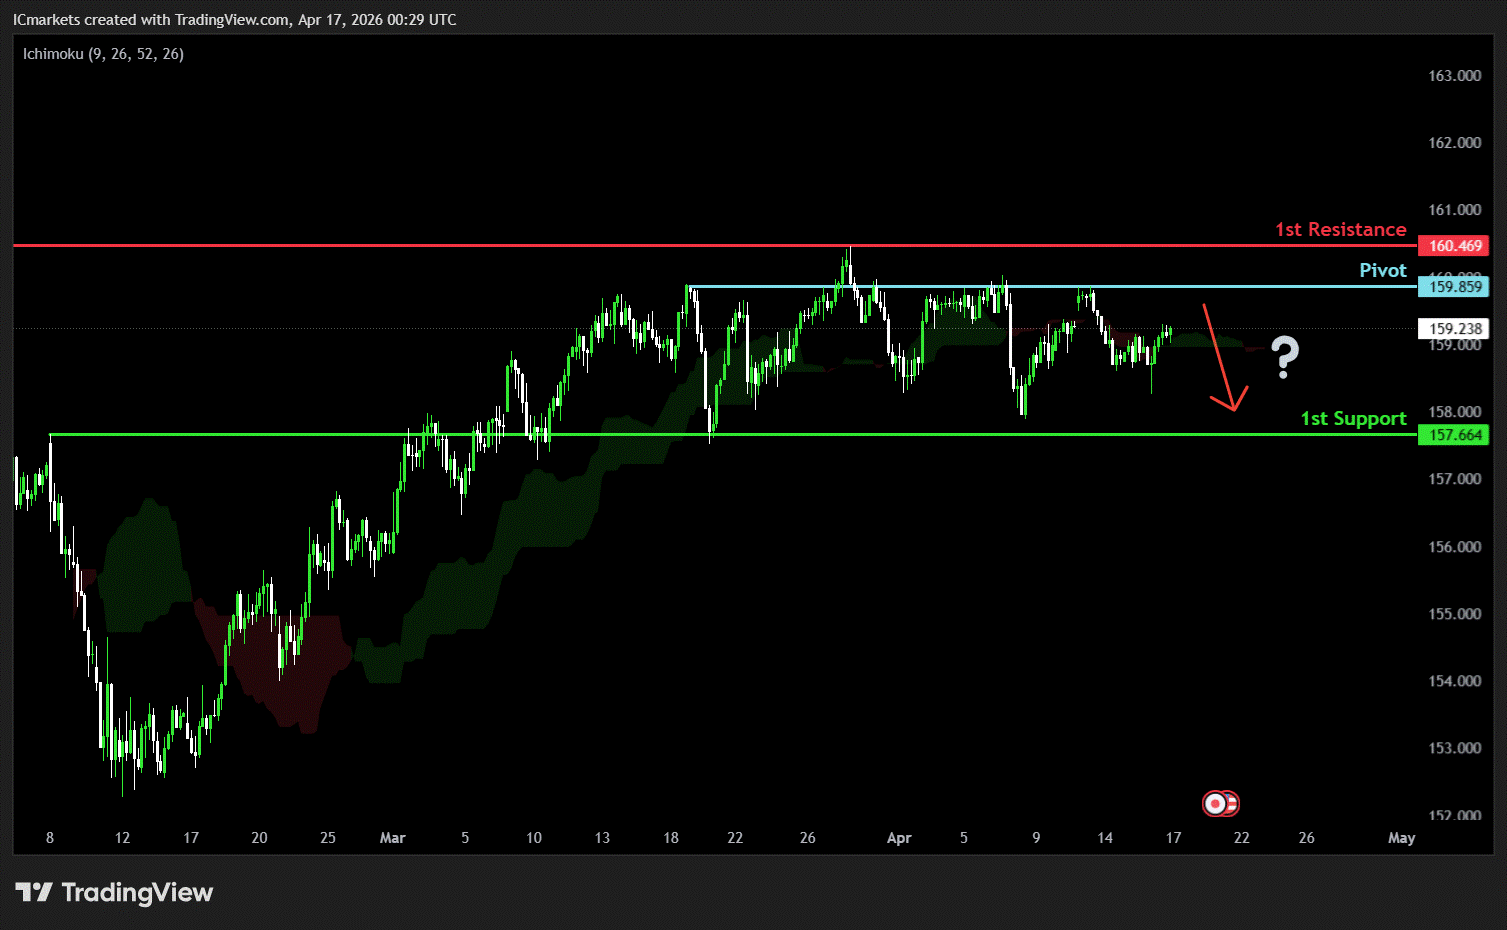This screenshot has width=1507, height=930.
Task: Select the red 160.469 resistance price tag
Action: [1454, 246]
